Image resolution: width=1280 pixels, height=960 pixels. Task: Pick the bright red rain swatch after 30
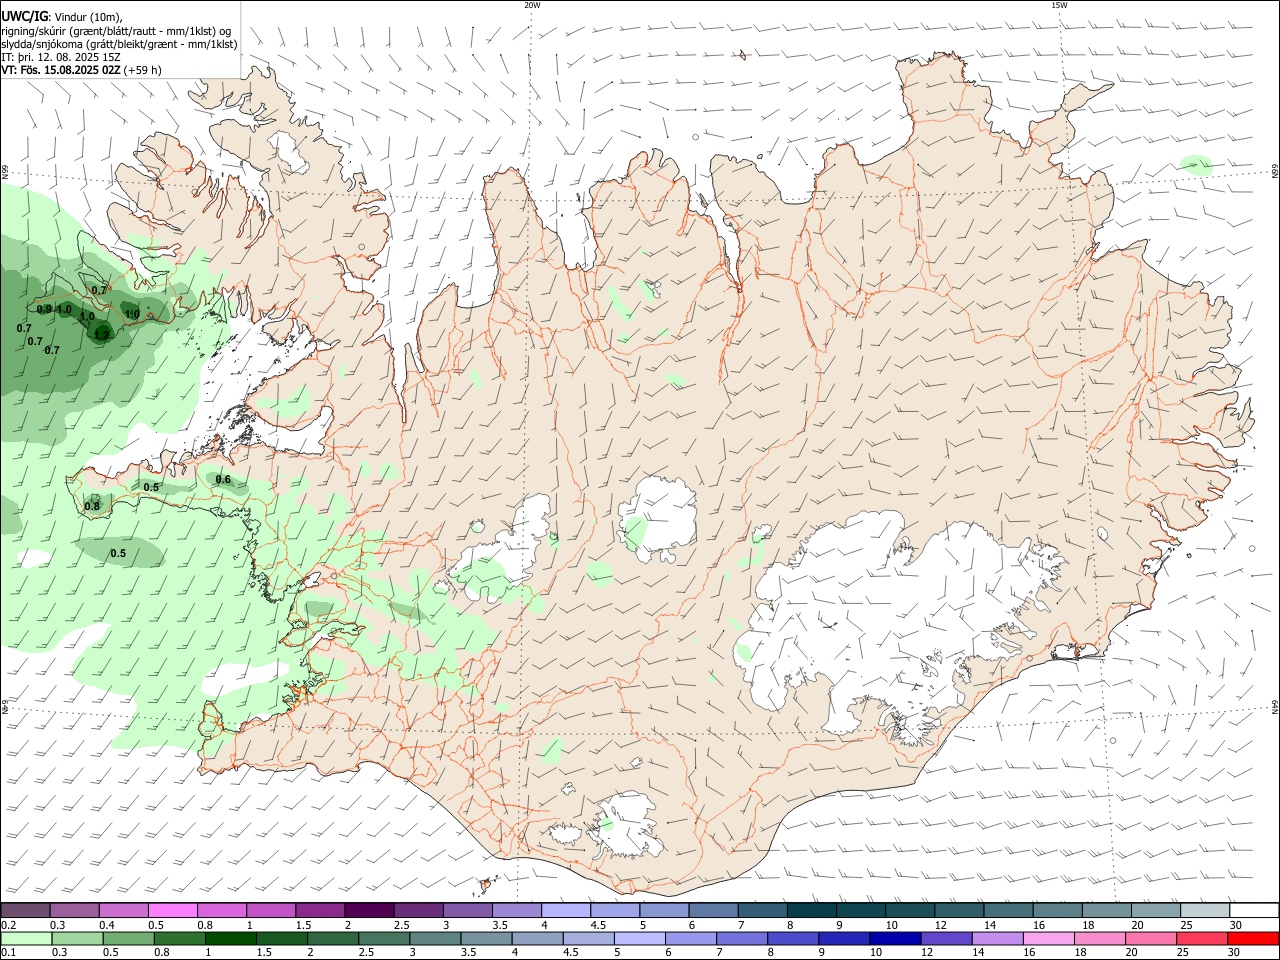(x=1251, y=938)
